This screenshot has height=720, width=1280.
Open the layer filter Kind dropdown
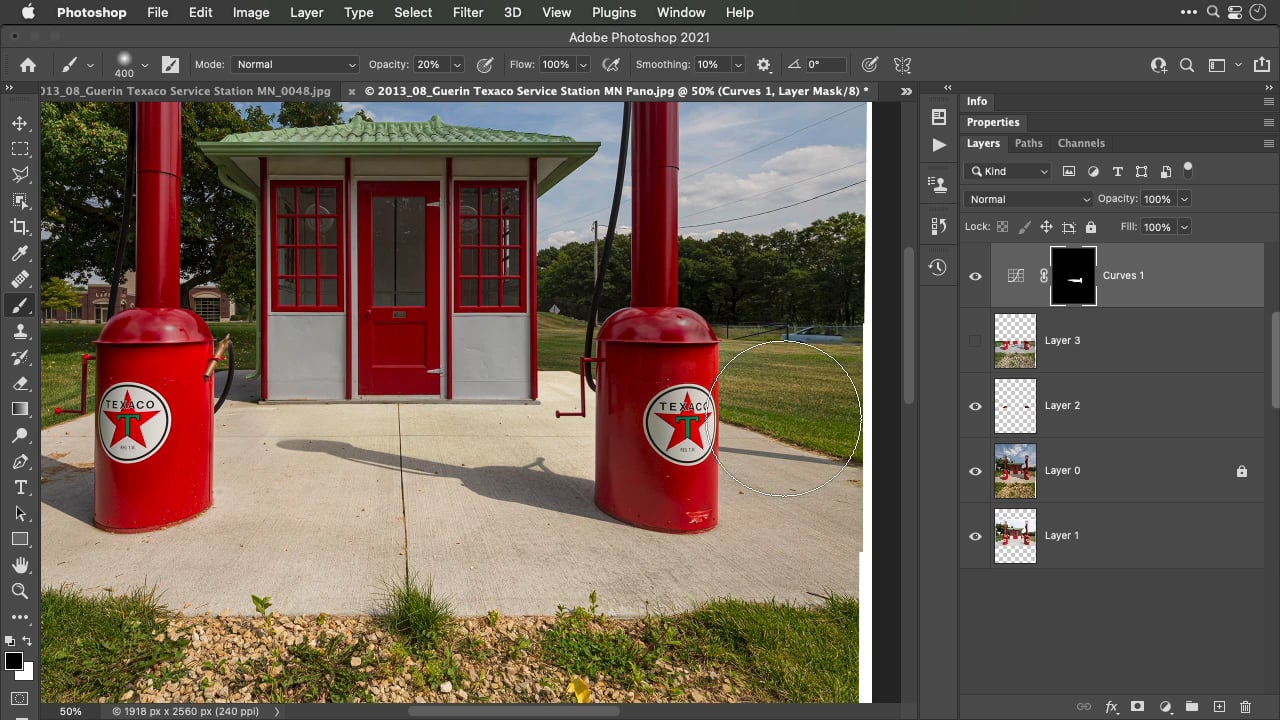pos(1008,171)
